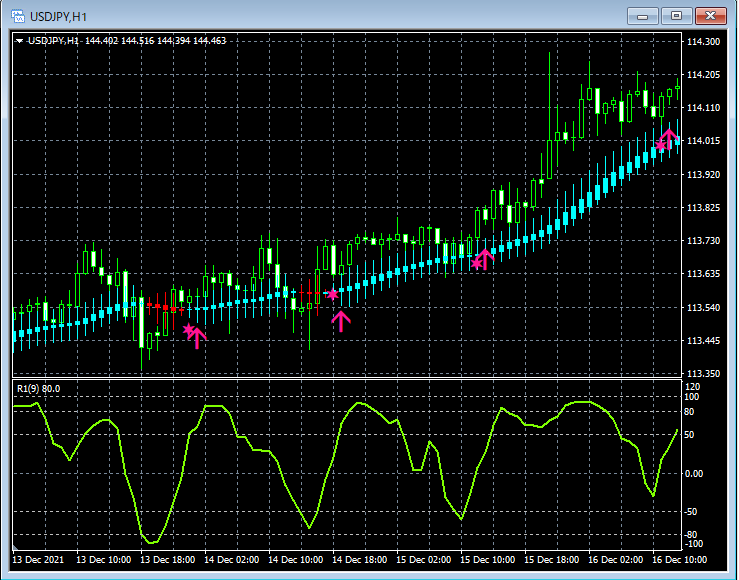Open the USDJPY,H1 chart dropdown triangle
This screenshot has height=580, width=739.
coord(20,41)
